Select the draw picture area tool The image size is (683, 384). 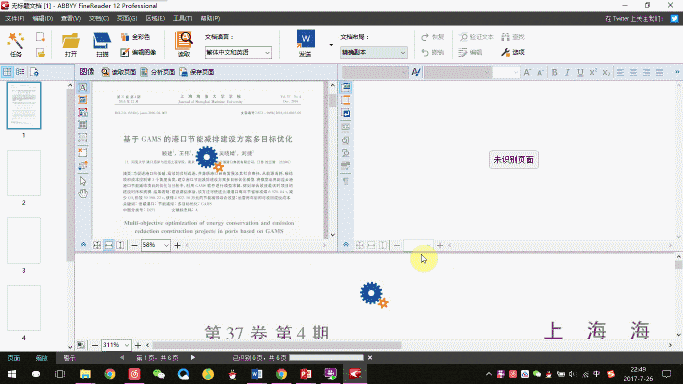pyautogui.click(x=83, y=100)
